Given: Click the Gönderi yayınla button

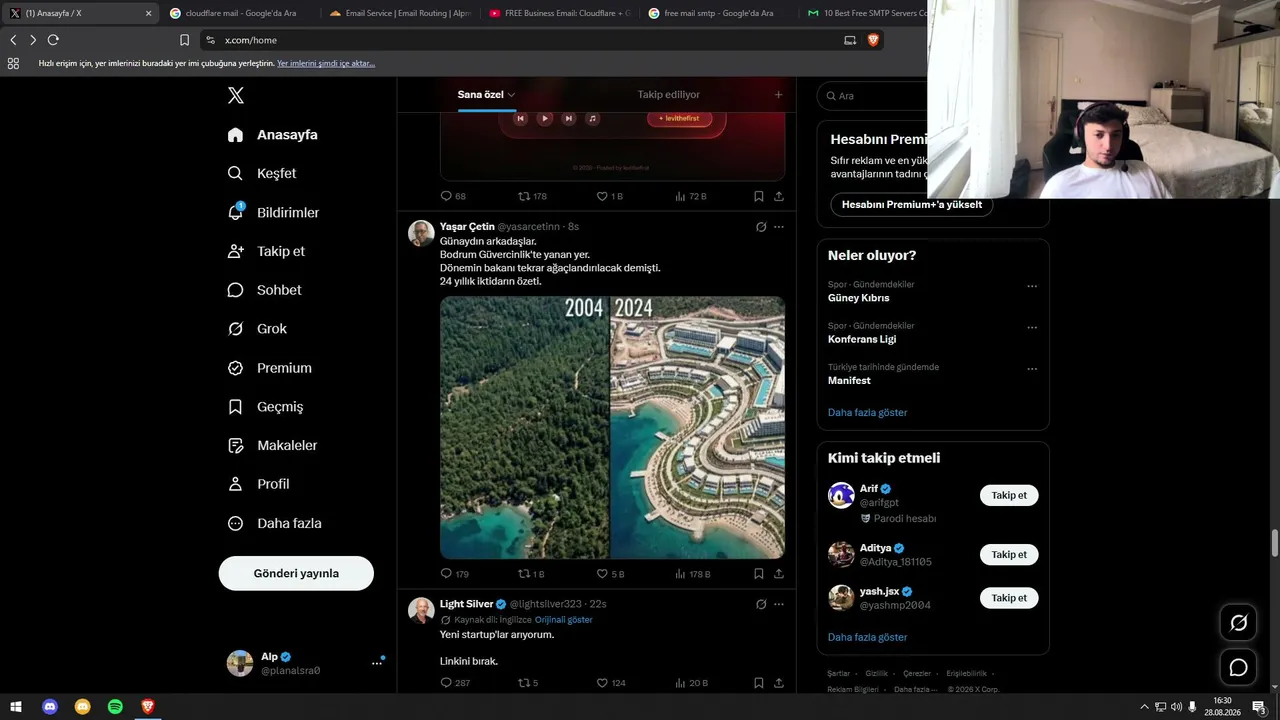Looking at the screenshot, I should pos(296,573).
